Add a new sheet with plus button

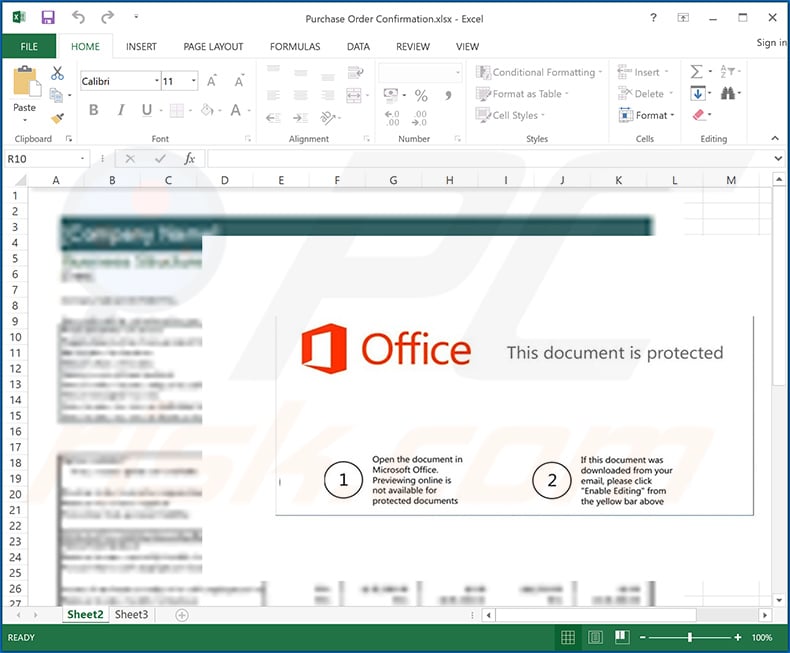click(x=182, y=615)
